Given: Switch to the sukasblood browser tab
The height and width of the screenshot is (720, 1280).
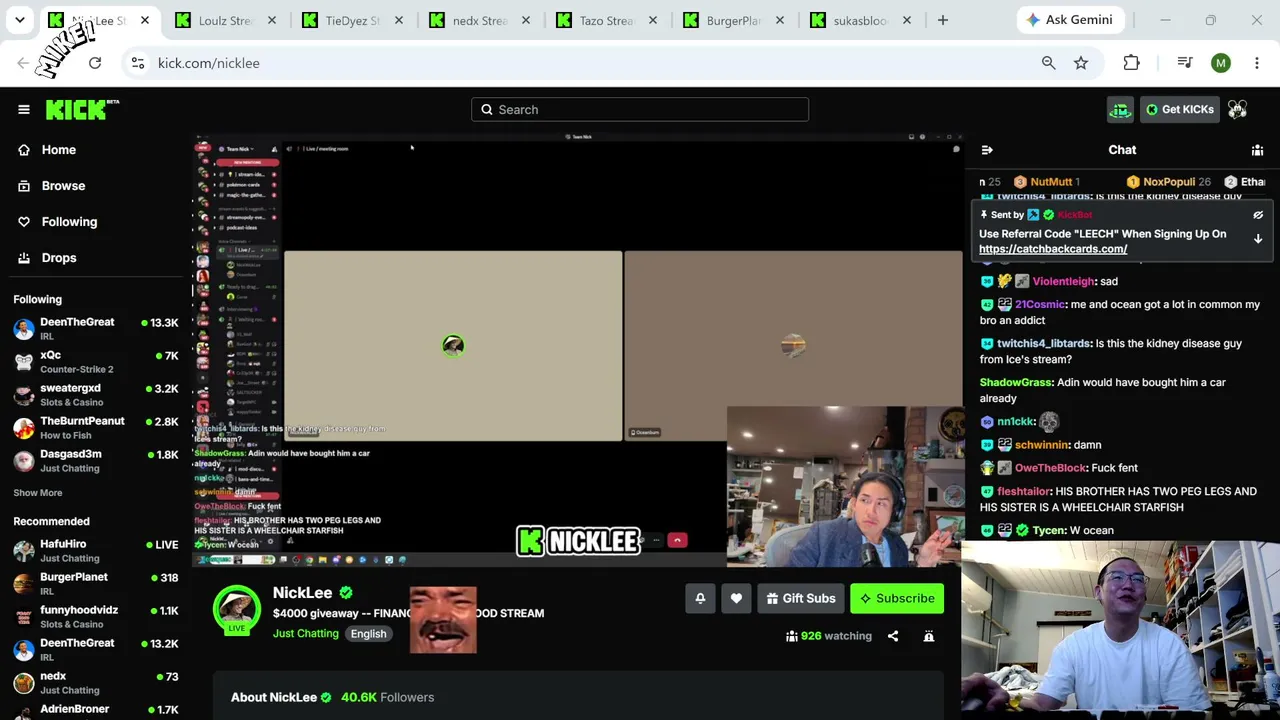Looking at the screenshot, I should point(861,21).
